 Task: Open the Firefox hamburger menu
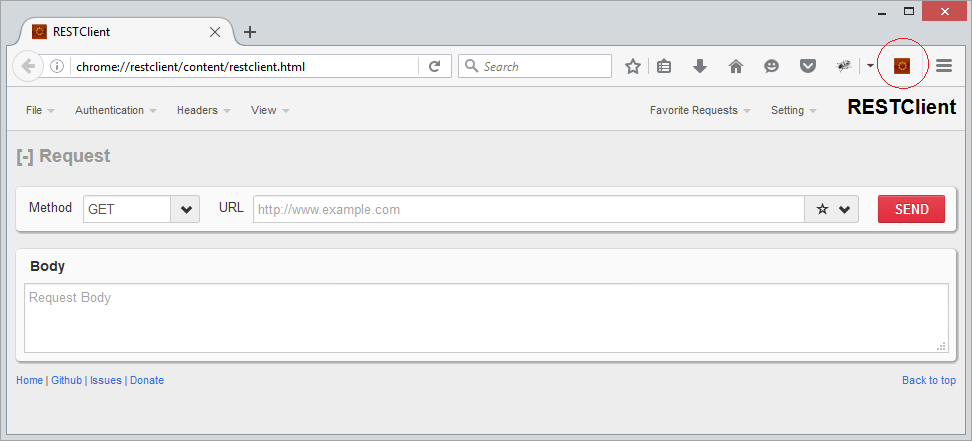click(943, 66)
